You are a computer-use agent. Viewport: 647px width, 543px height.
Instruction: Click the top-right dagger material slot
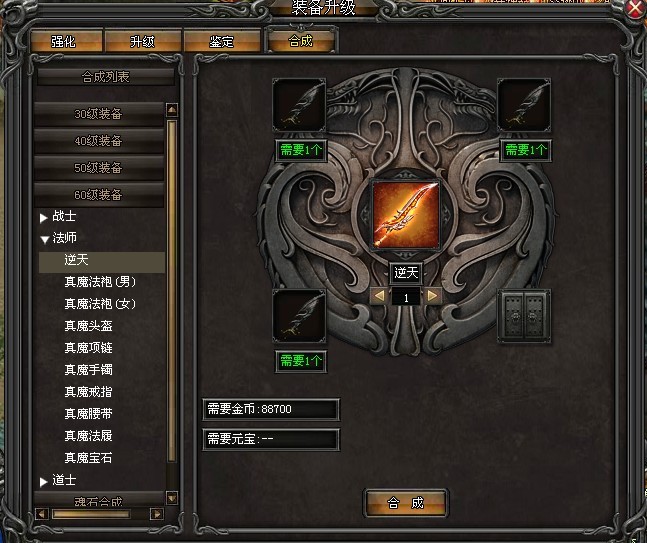(x=524, y=105)
